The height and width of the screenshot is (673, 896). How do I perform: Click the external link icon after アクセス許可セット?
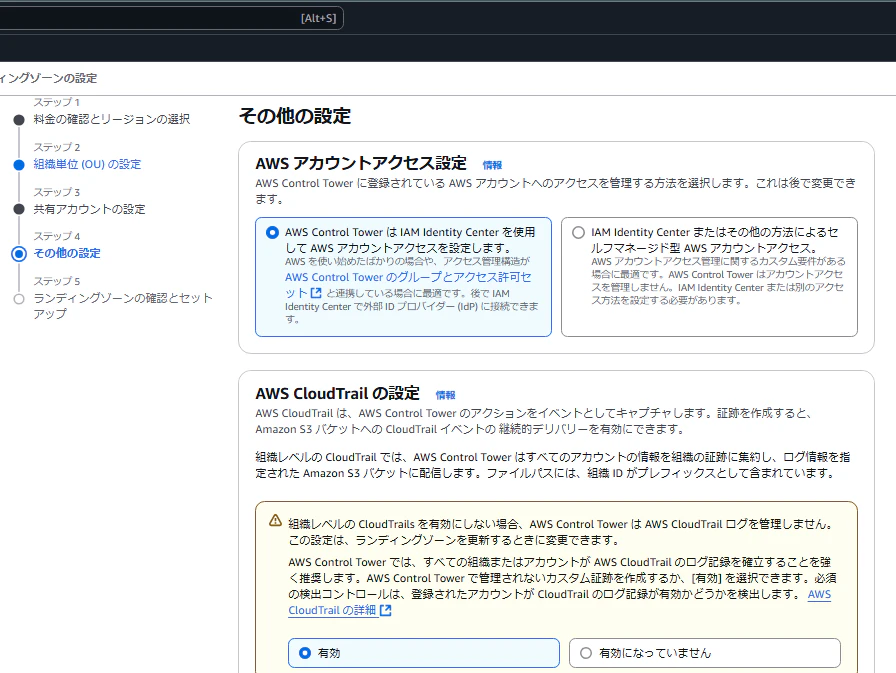[x=316, y=293]
